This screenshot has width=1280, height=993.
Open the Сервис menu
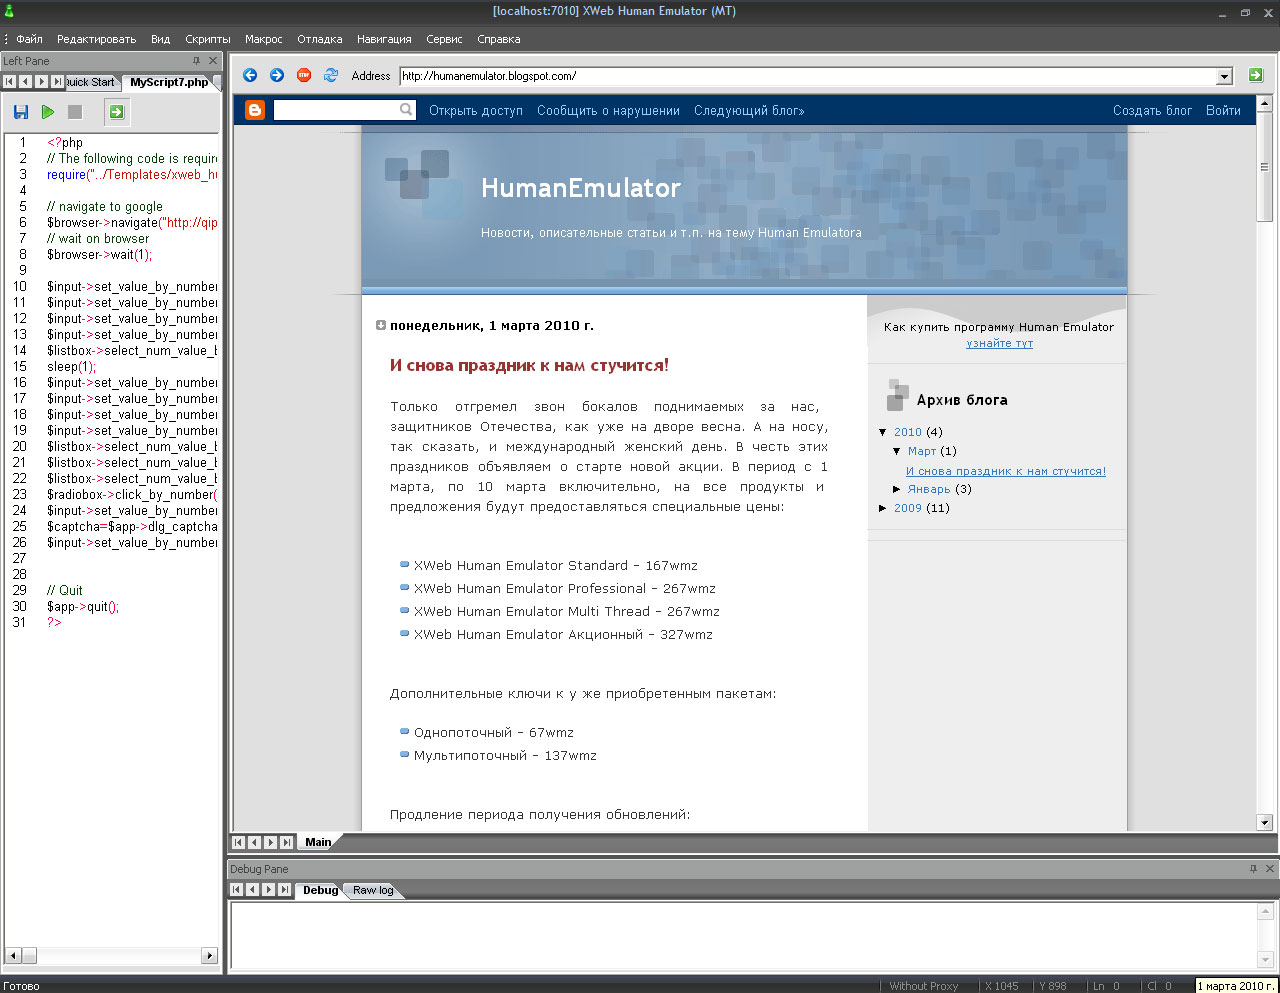point(444,39)
